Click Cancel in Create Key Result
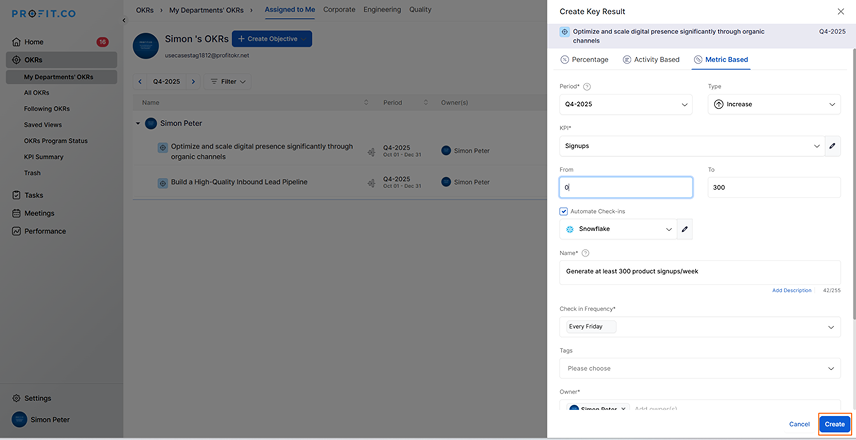This screenshot has height=440, width=856. tap(799, 424)
